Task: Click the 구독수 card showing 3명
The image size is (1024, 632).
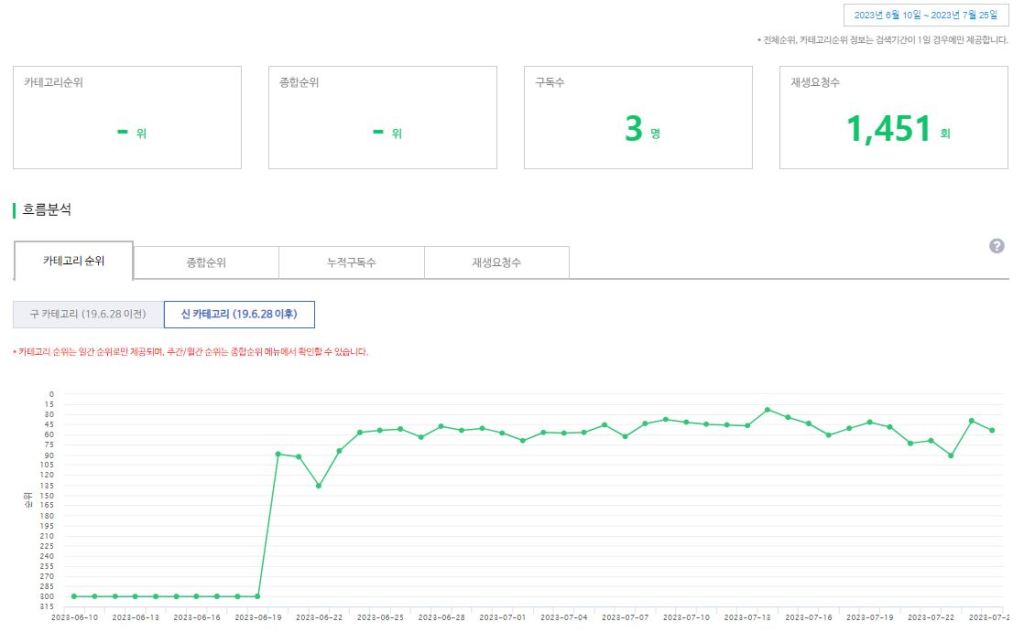Action: 638,117
